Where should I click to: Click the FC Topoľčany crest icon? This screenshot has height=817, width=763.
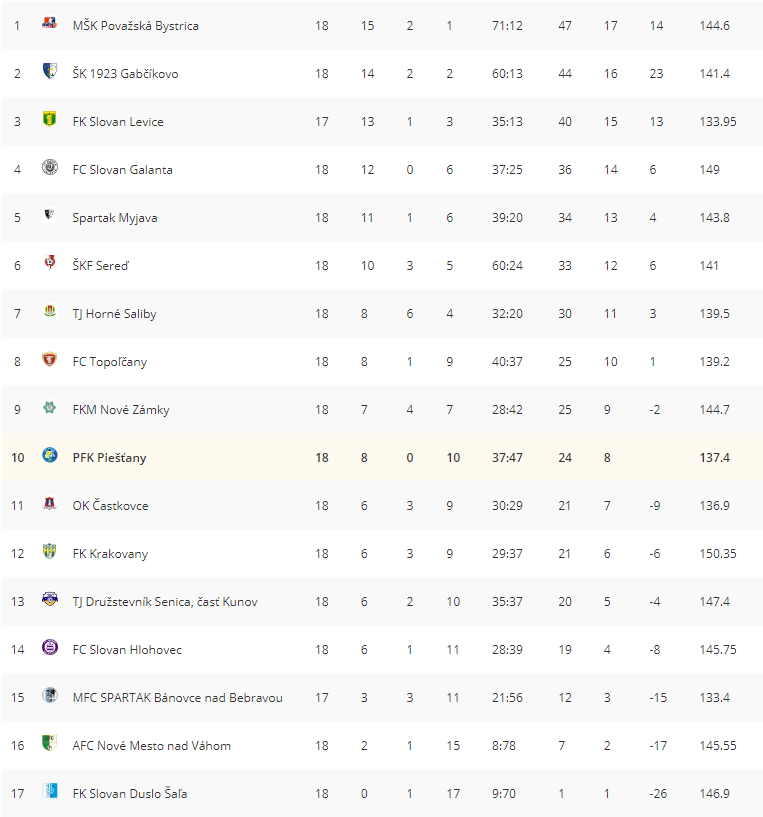(x=49, y=361)
